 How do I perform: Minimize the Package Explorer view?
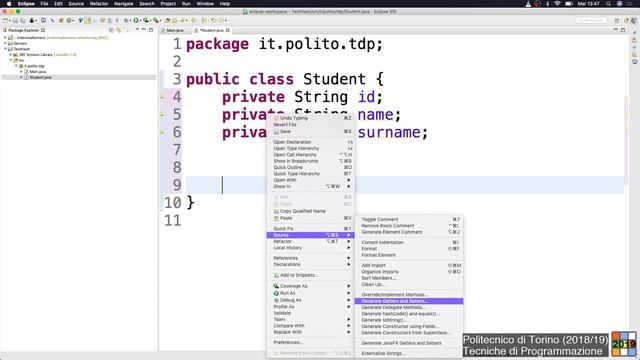[144, 30]
